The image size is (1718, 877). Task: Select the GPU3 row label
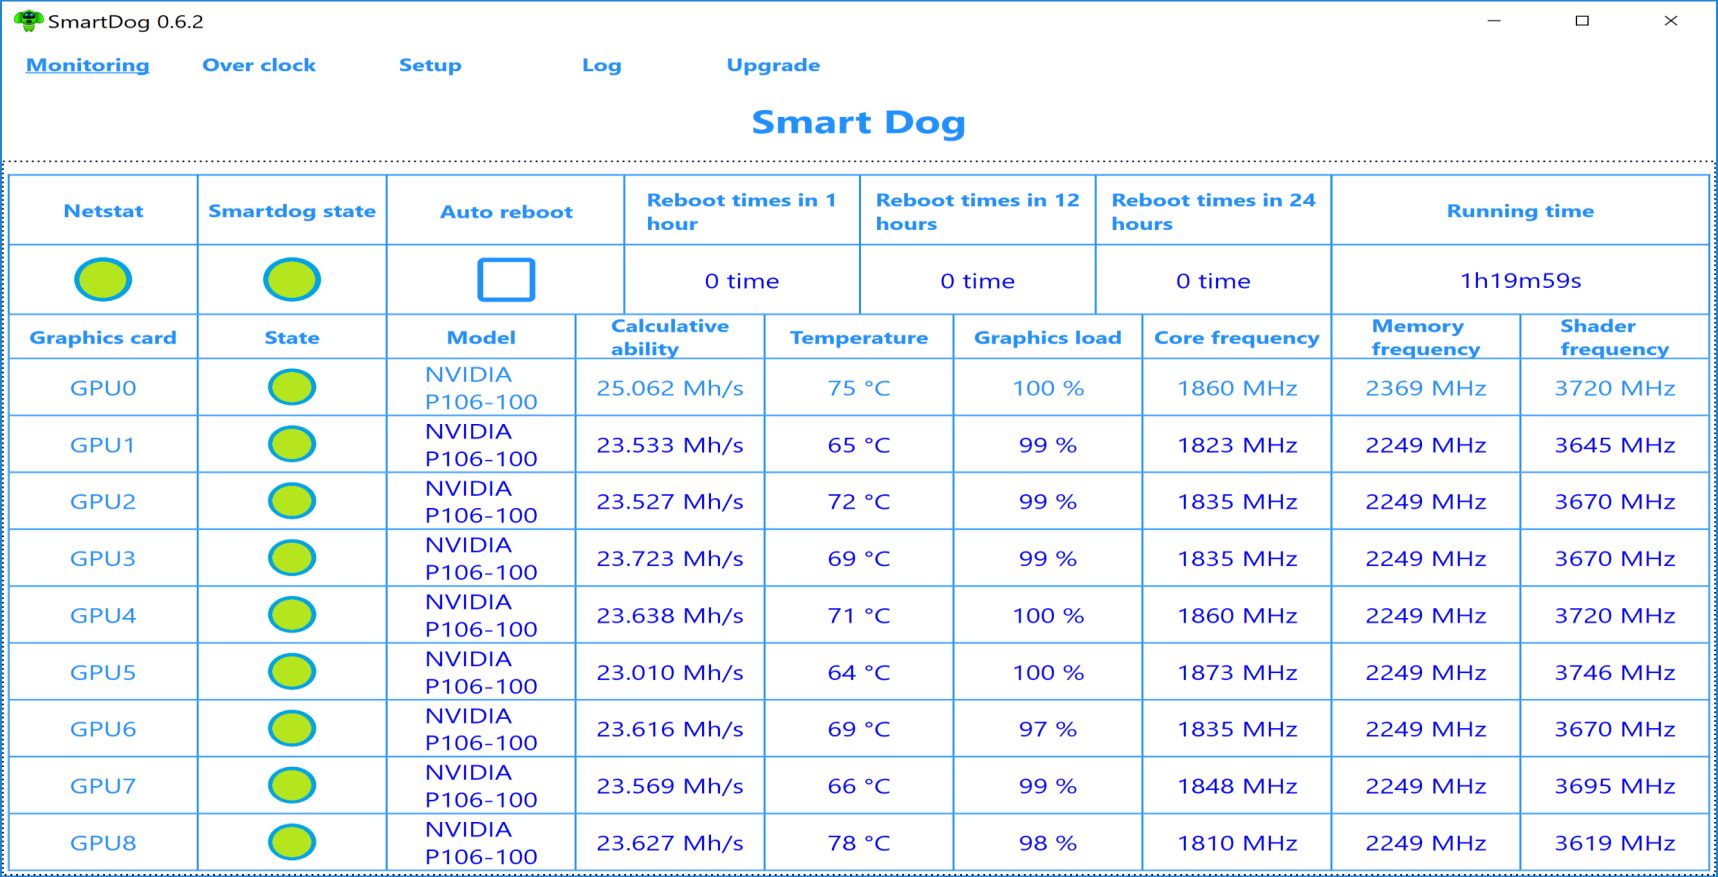(x=103, y=559)
